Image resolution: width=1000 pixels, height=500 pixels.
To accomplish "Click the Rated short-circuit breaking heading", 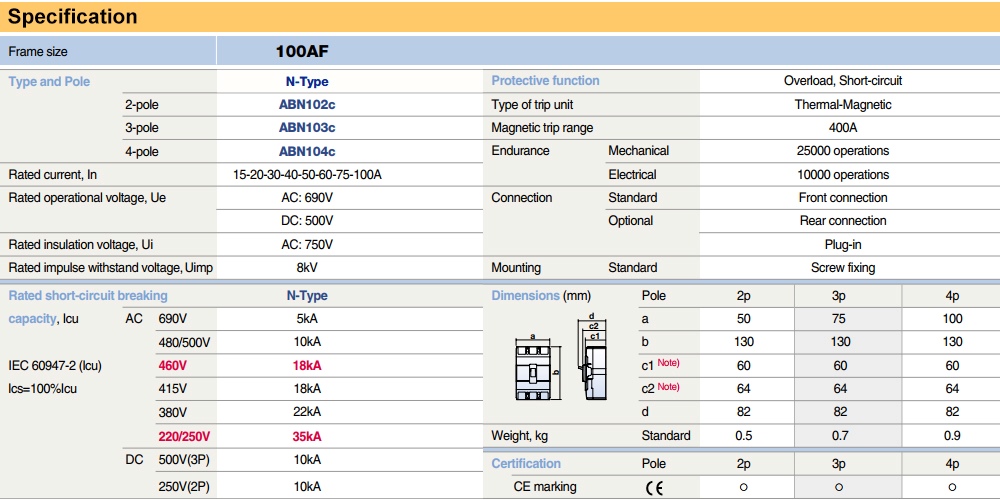I will 88,296.
